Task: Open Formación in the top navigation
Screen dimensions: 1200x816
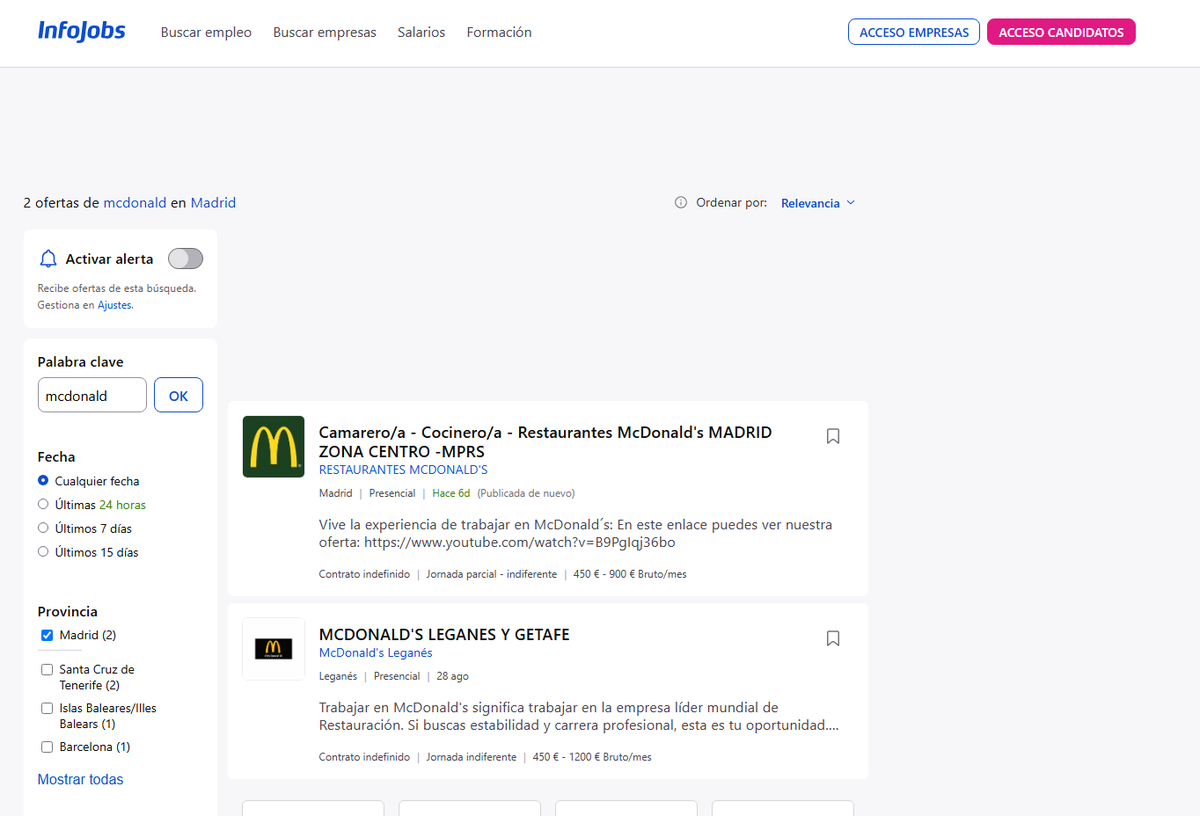Action: [x=499, y=32]
